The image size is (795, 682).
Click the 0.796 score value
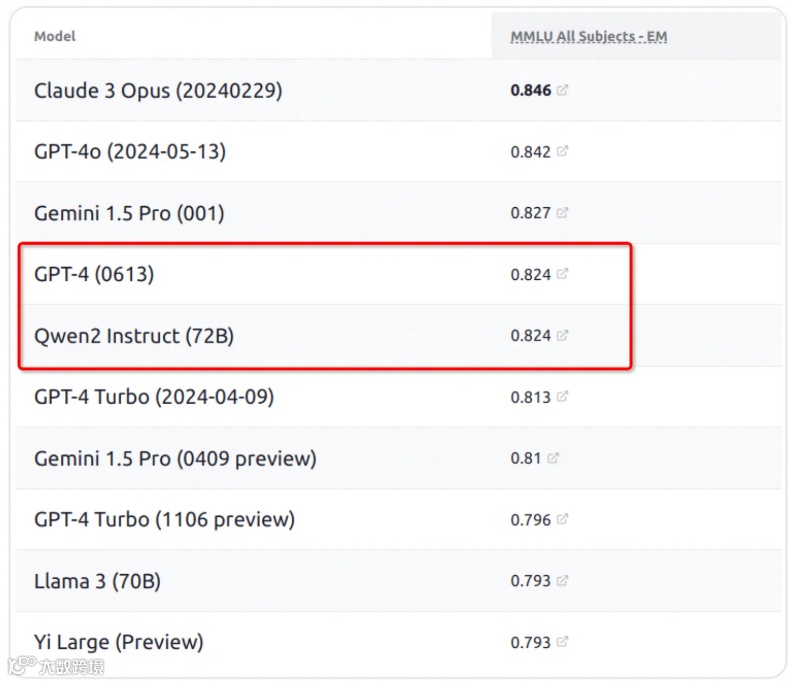tap(530, 520)
